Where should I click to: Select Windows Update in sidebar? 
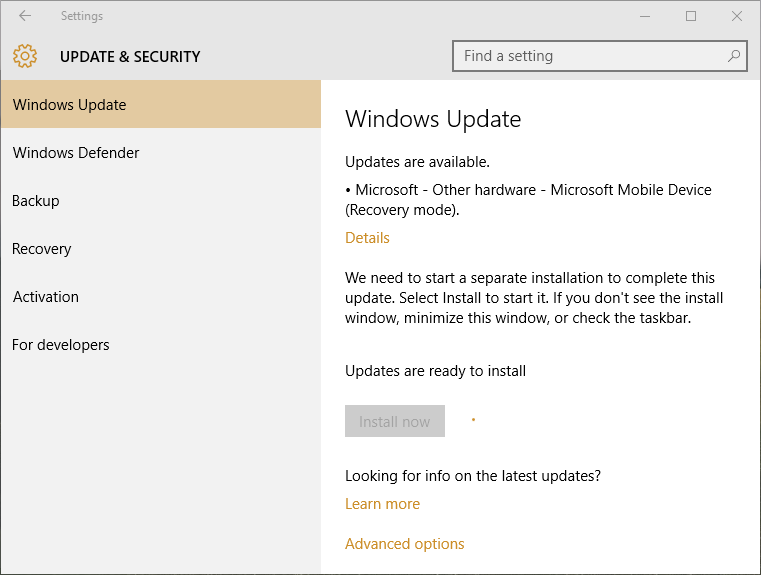coord(161,104)
